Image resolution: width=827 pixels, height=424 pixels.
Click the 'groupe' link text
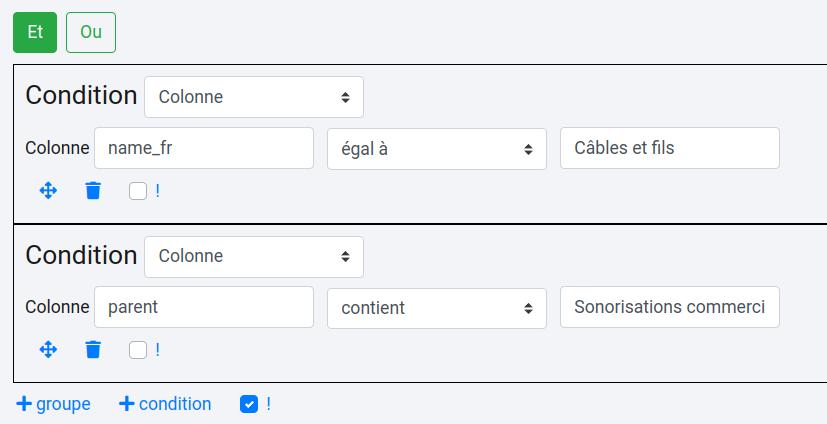pyautogui.click(x=63, y=404)
